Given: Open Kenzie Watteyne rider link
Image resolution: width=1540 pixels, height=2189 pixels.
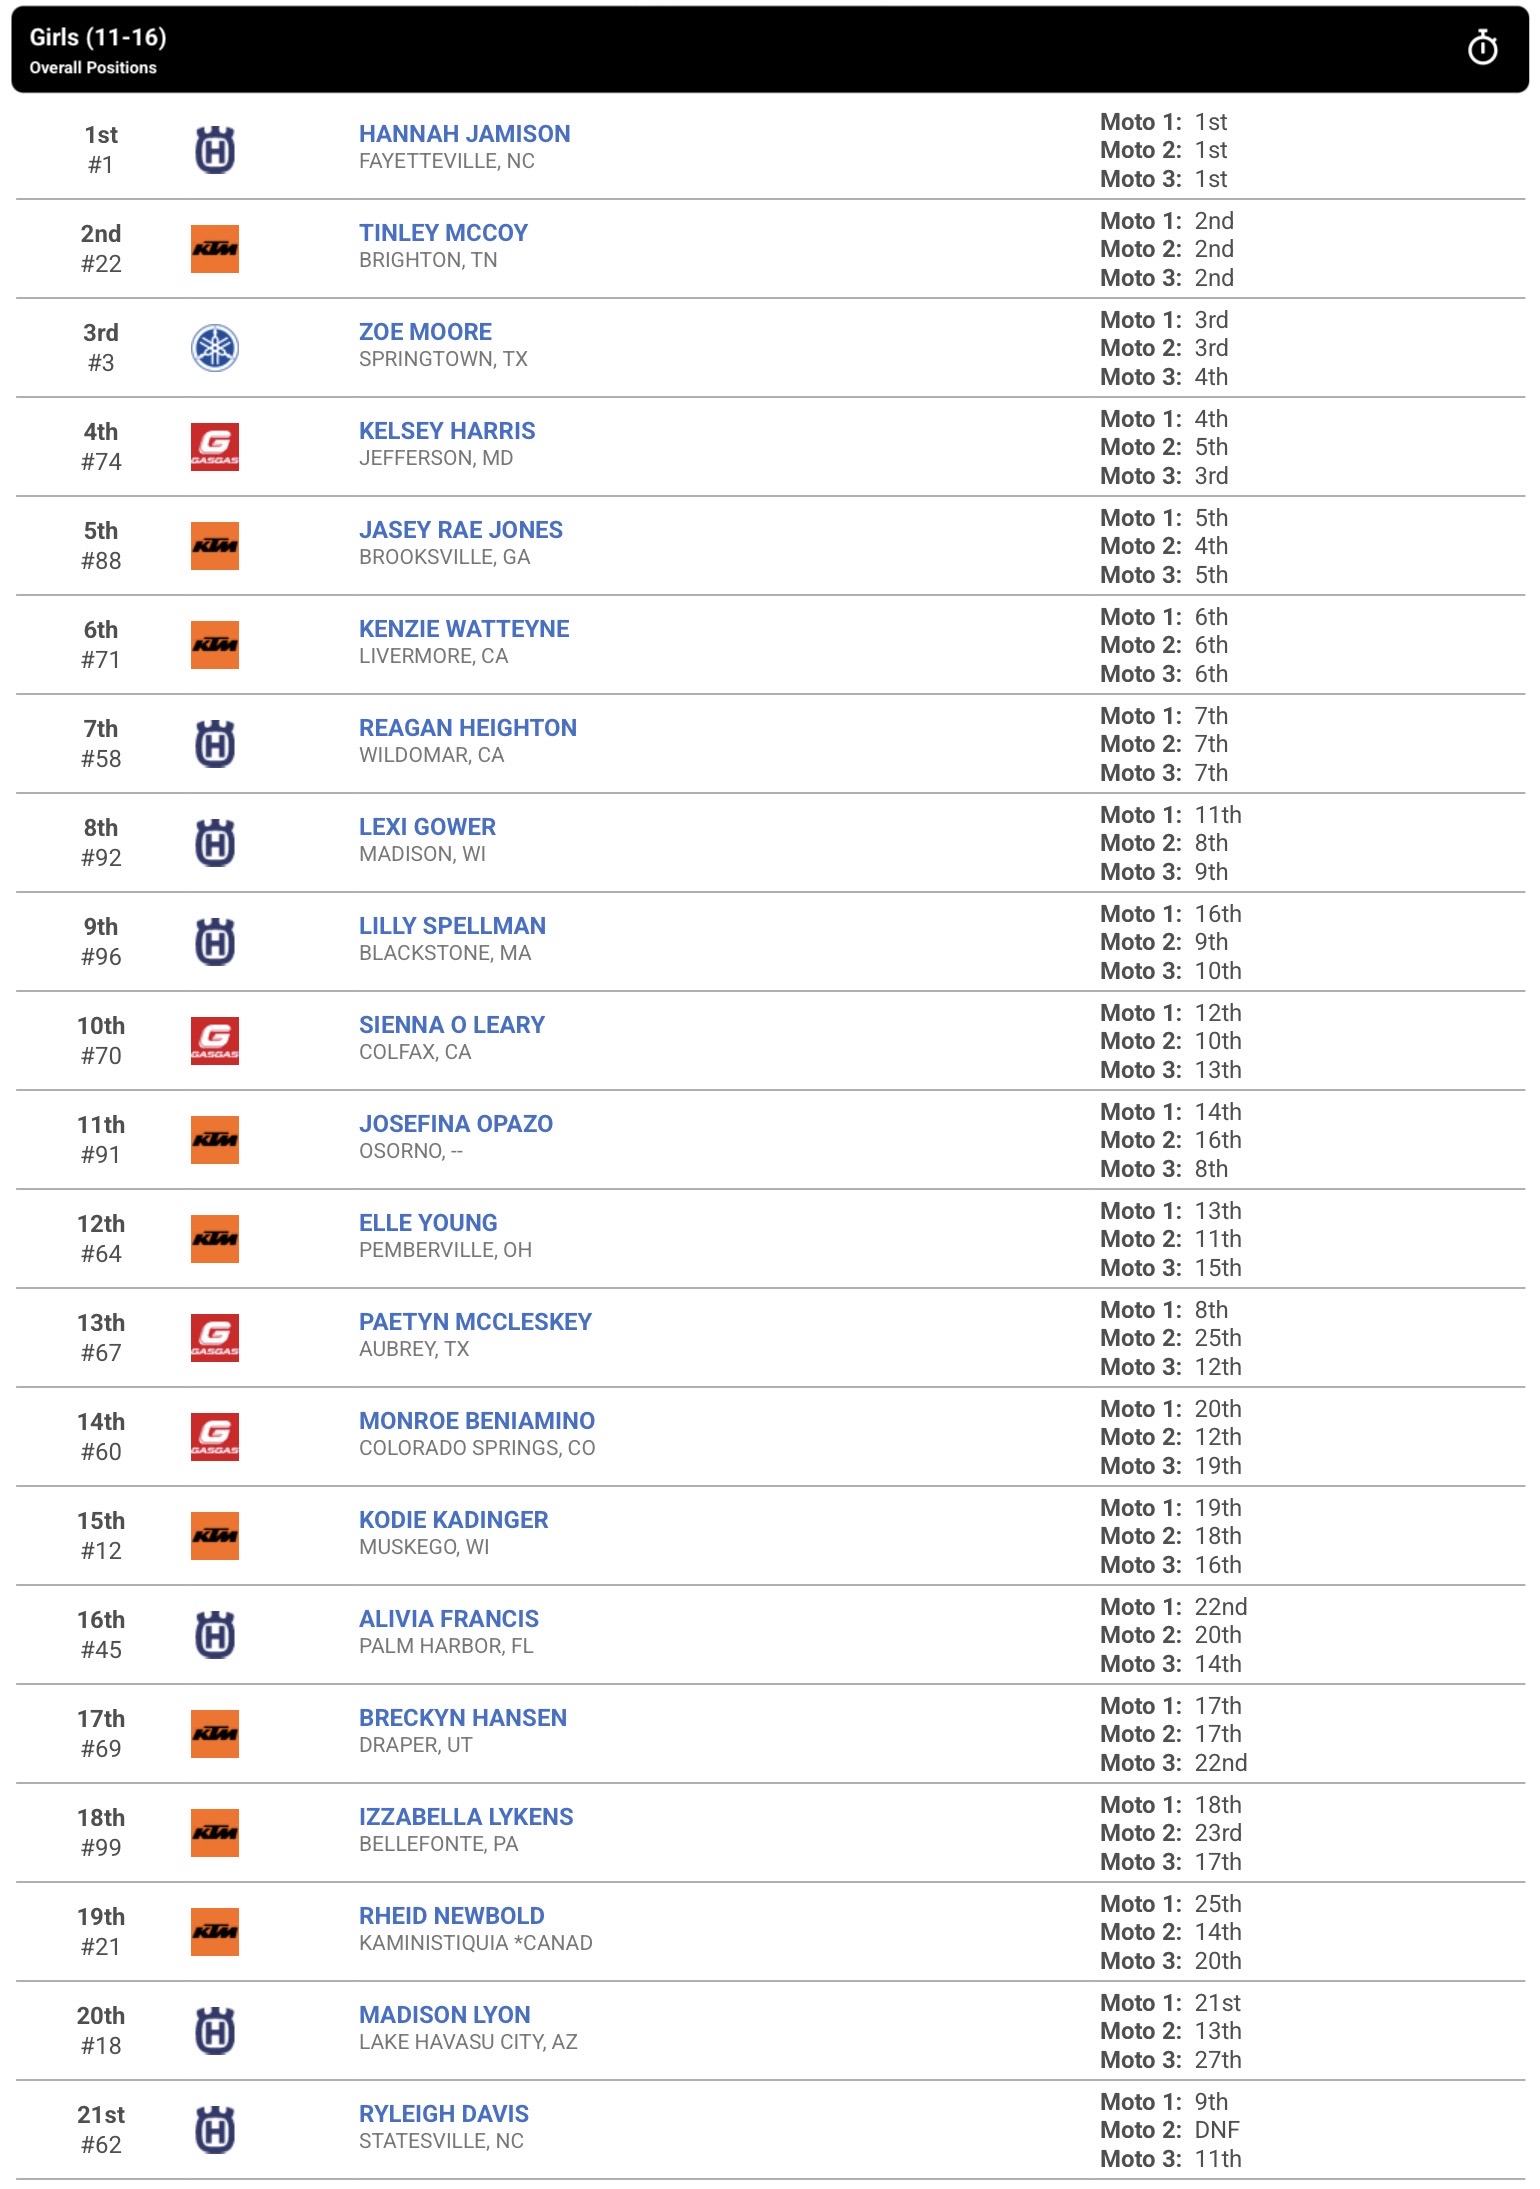Looking at the screenshot, I should [464, 629].
